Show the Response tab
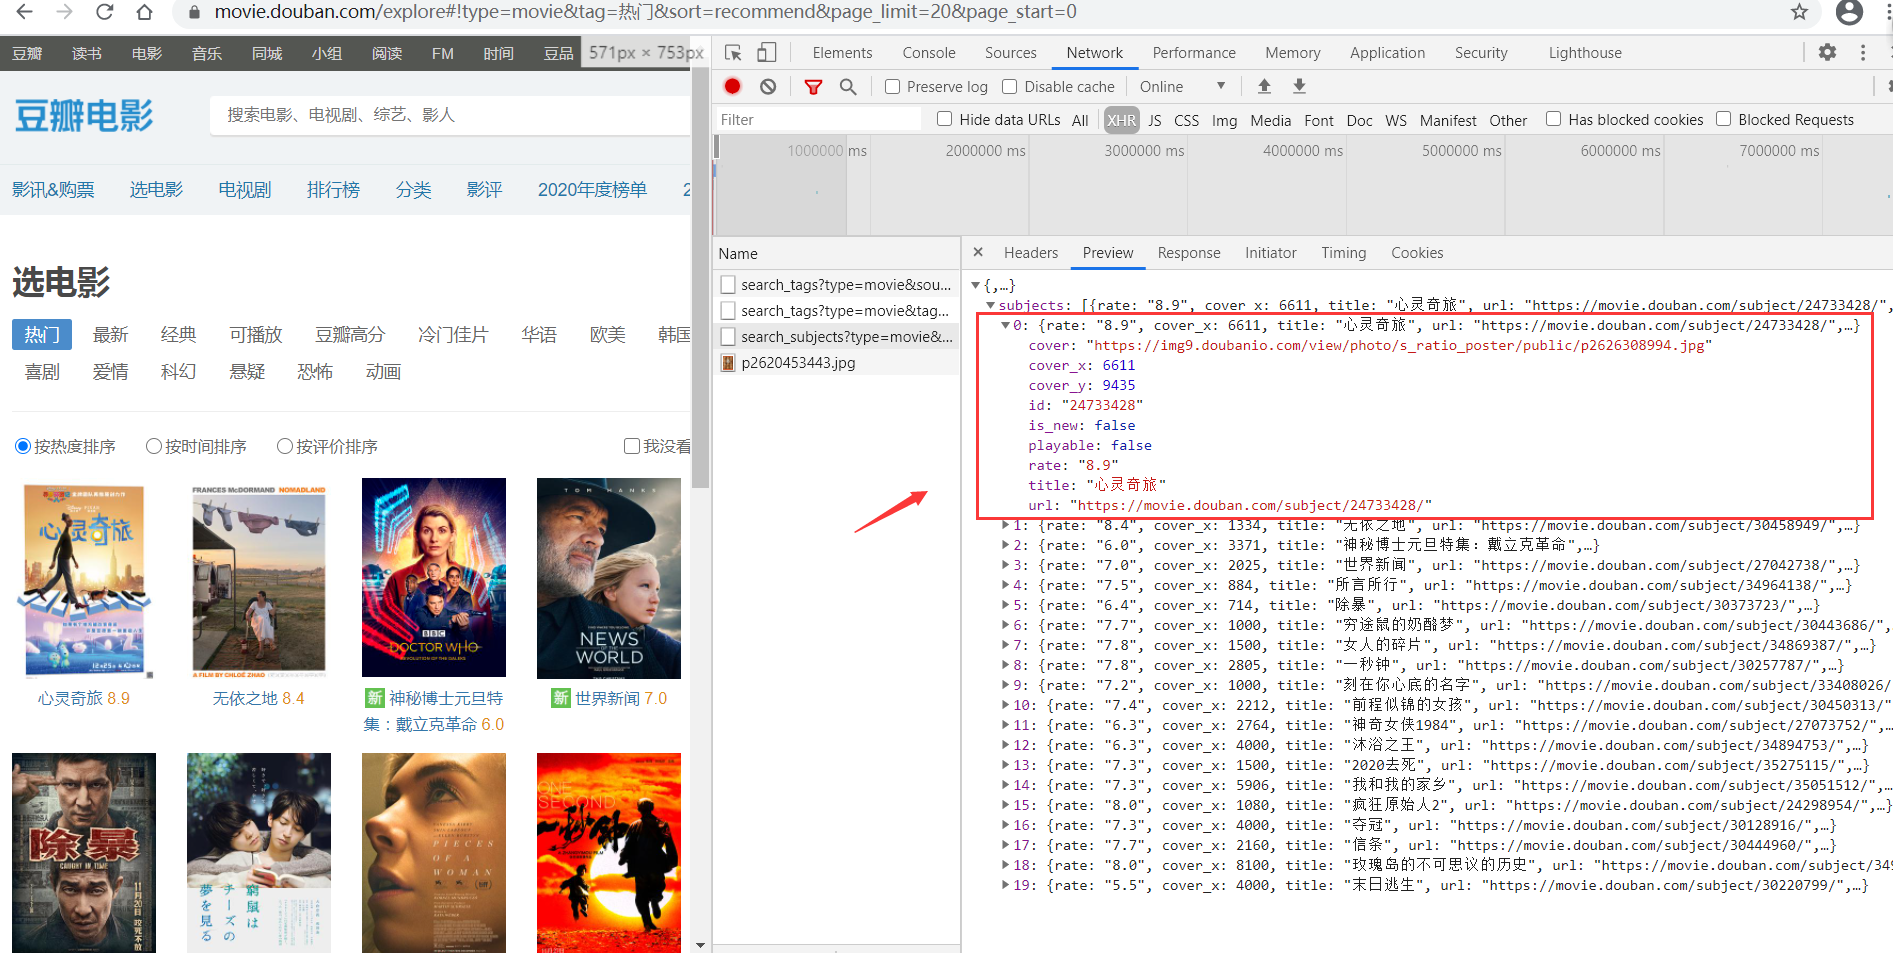 1189,253
